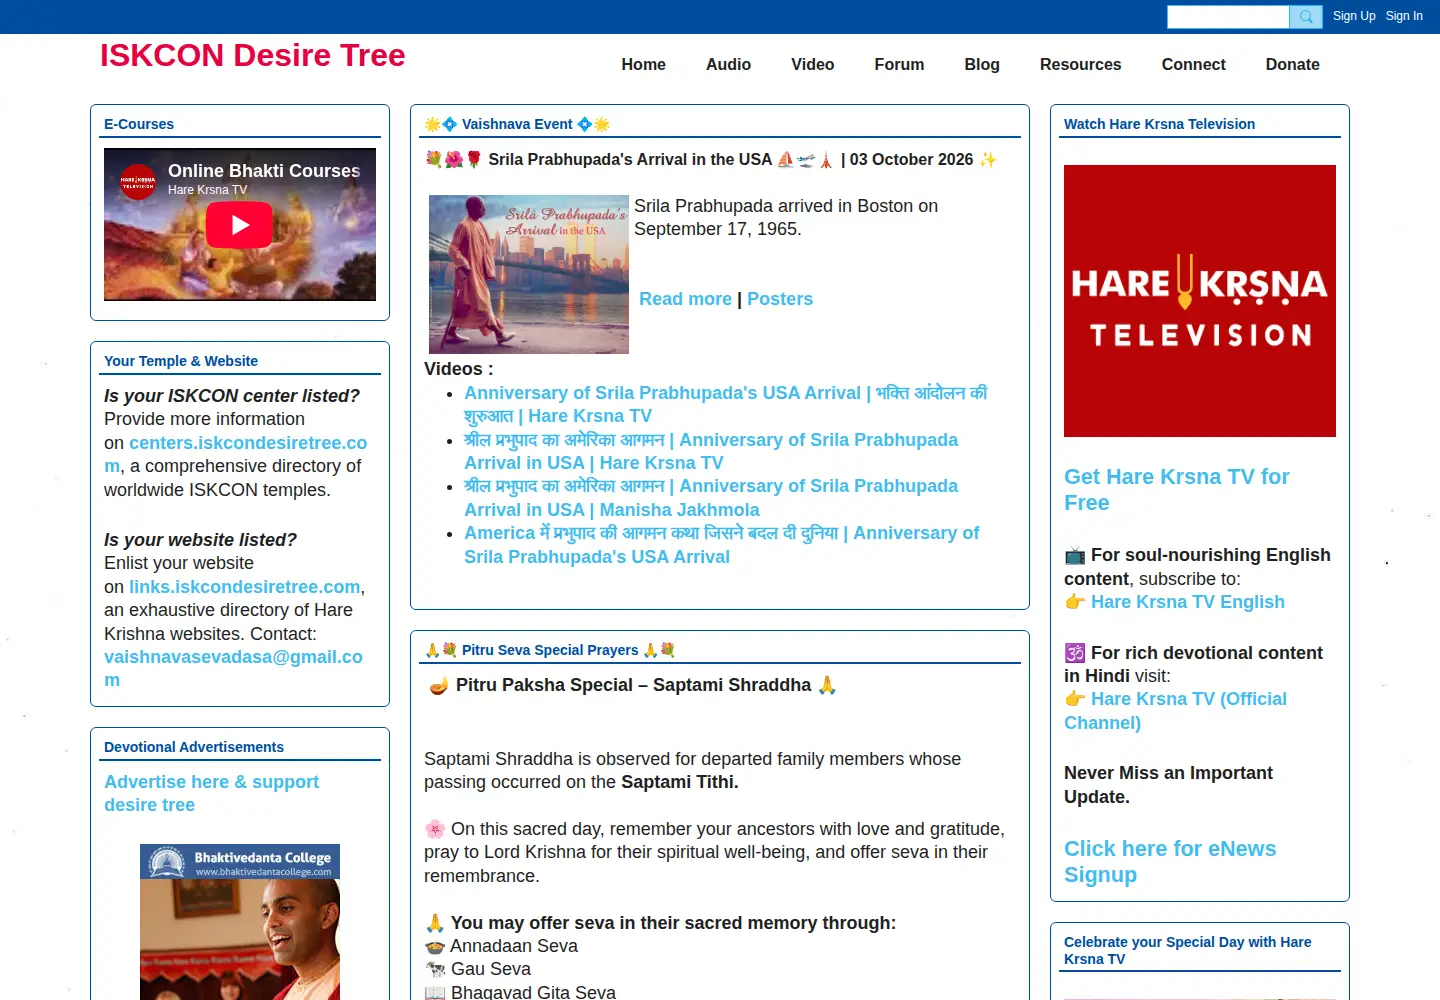Click 'Celebrate your Special Day with Hare Krsna TV' heading
Screen dimensions: 1440x1000
[1187, 950]
